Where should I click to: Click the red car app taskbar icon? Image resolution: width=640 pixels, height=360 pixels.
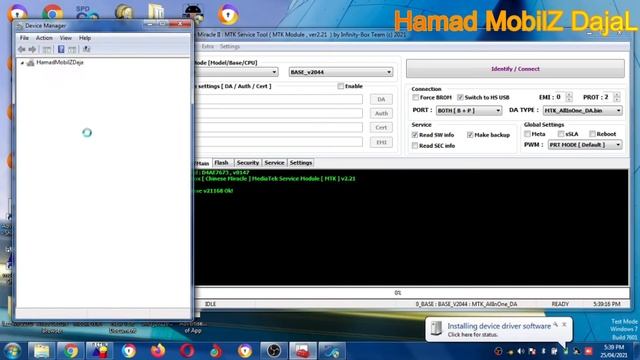point(302,351)
